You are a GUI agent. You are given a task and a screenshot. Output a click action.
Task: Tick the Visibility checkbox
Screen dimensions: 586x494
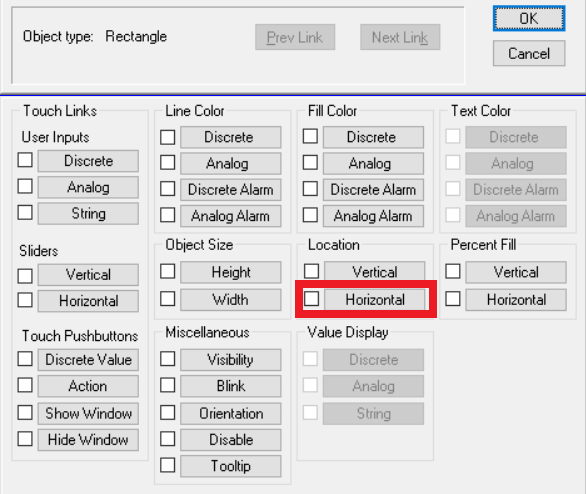click(x=167, y=359)
